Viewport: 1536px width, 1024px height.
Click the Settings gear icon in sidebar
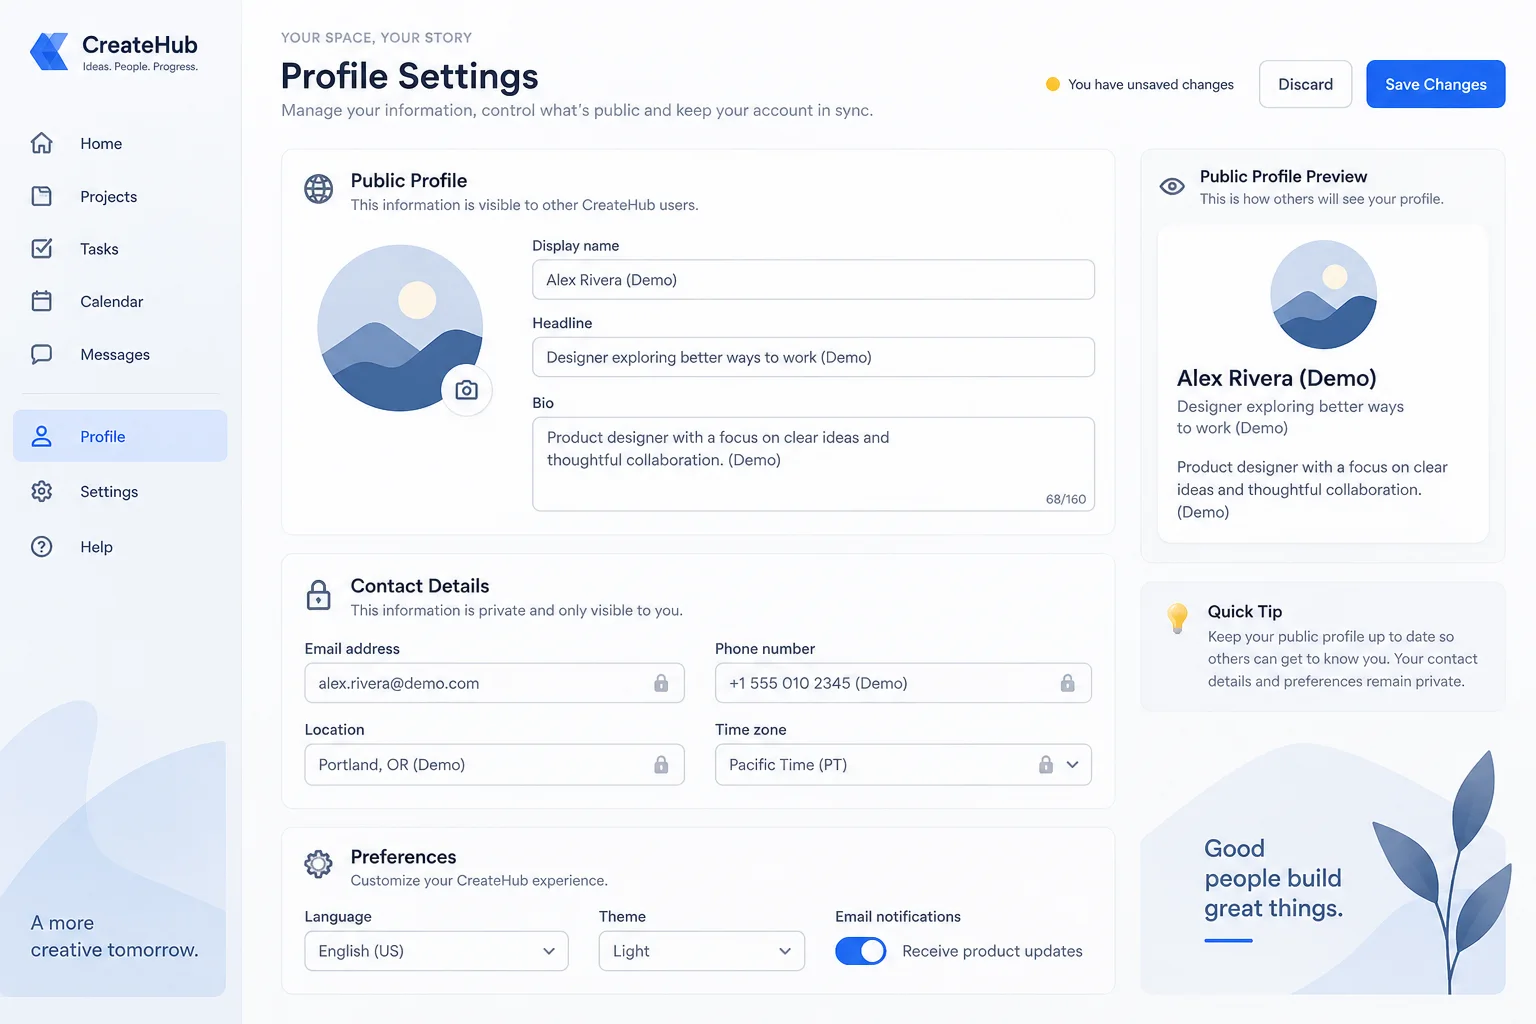tap(42, 491)
